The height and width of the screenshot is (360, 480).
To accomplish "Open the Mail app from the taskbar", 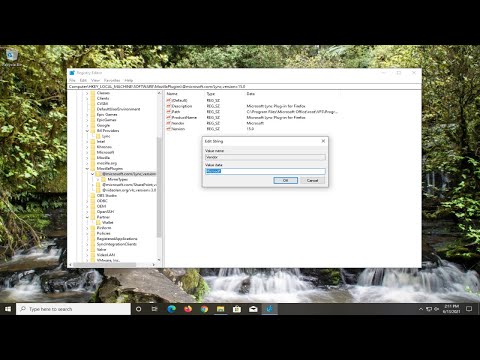I will (x=253, y=309).
